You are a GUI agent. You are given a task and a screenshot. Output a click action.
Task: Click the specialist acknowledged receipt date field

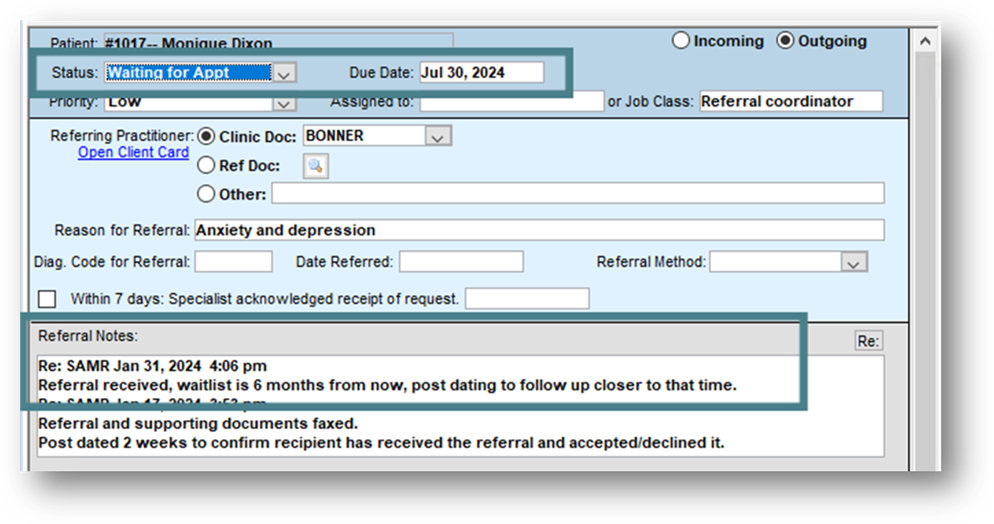[527, 298]
